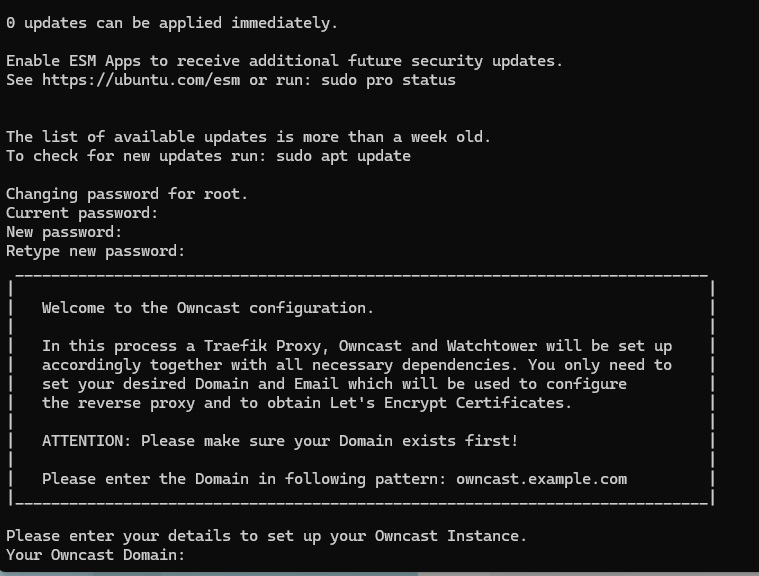Click 'Please enter your details' instruction line

pyautogui.click(x=266, y=536)
